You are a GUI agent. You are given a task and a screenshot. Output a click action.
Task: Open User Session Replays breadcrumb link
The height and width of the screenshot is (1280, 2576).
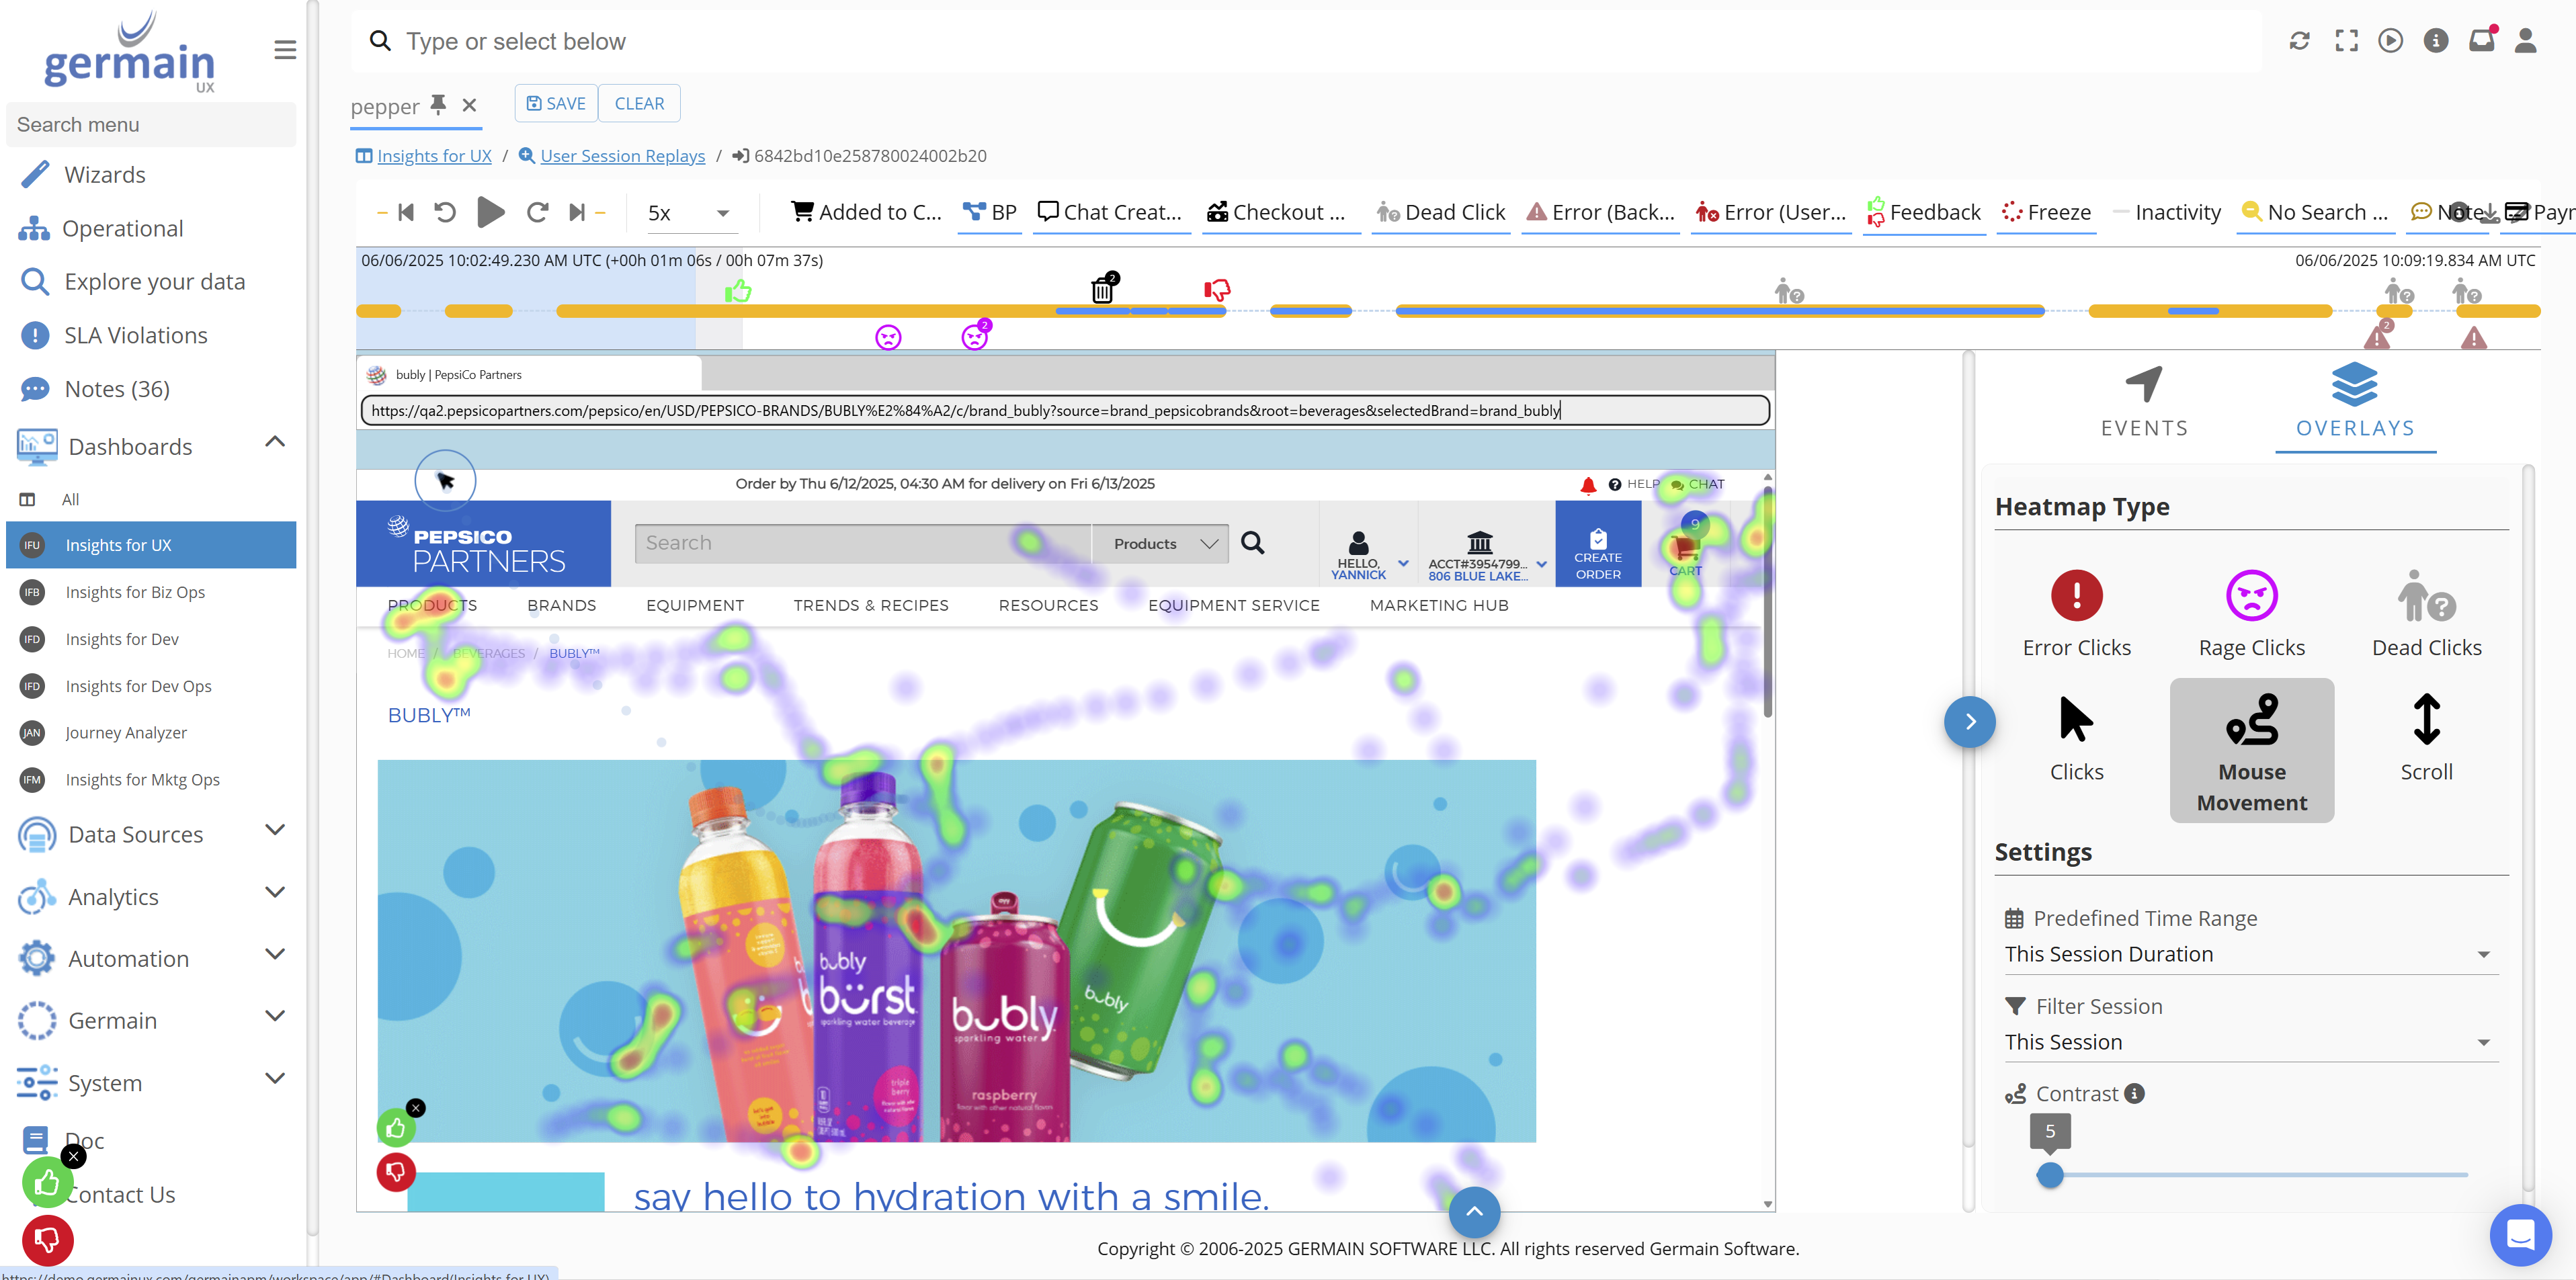click(622, 156)
